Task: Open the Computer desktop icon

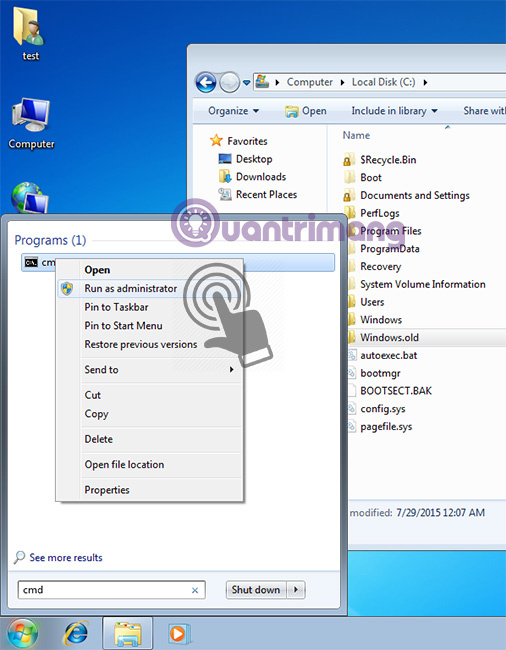Action: click(x=31, y=124)
